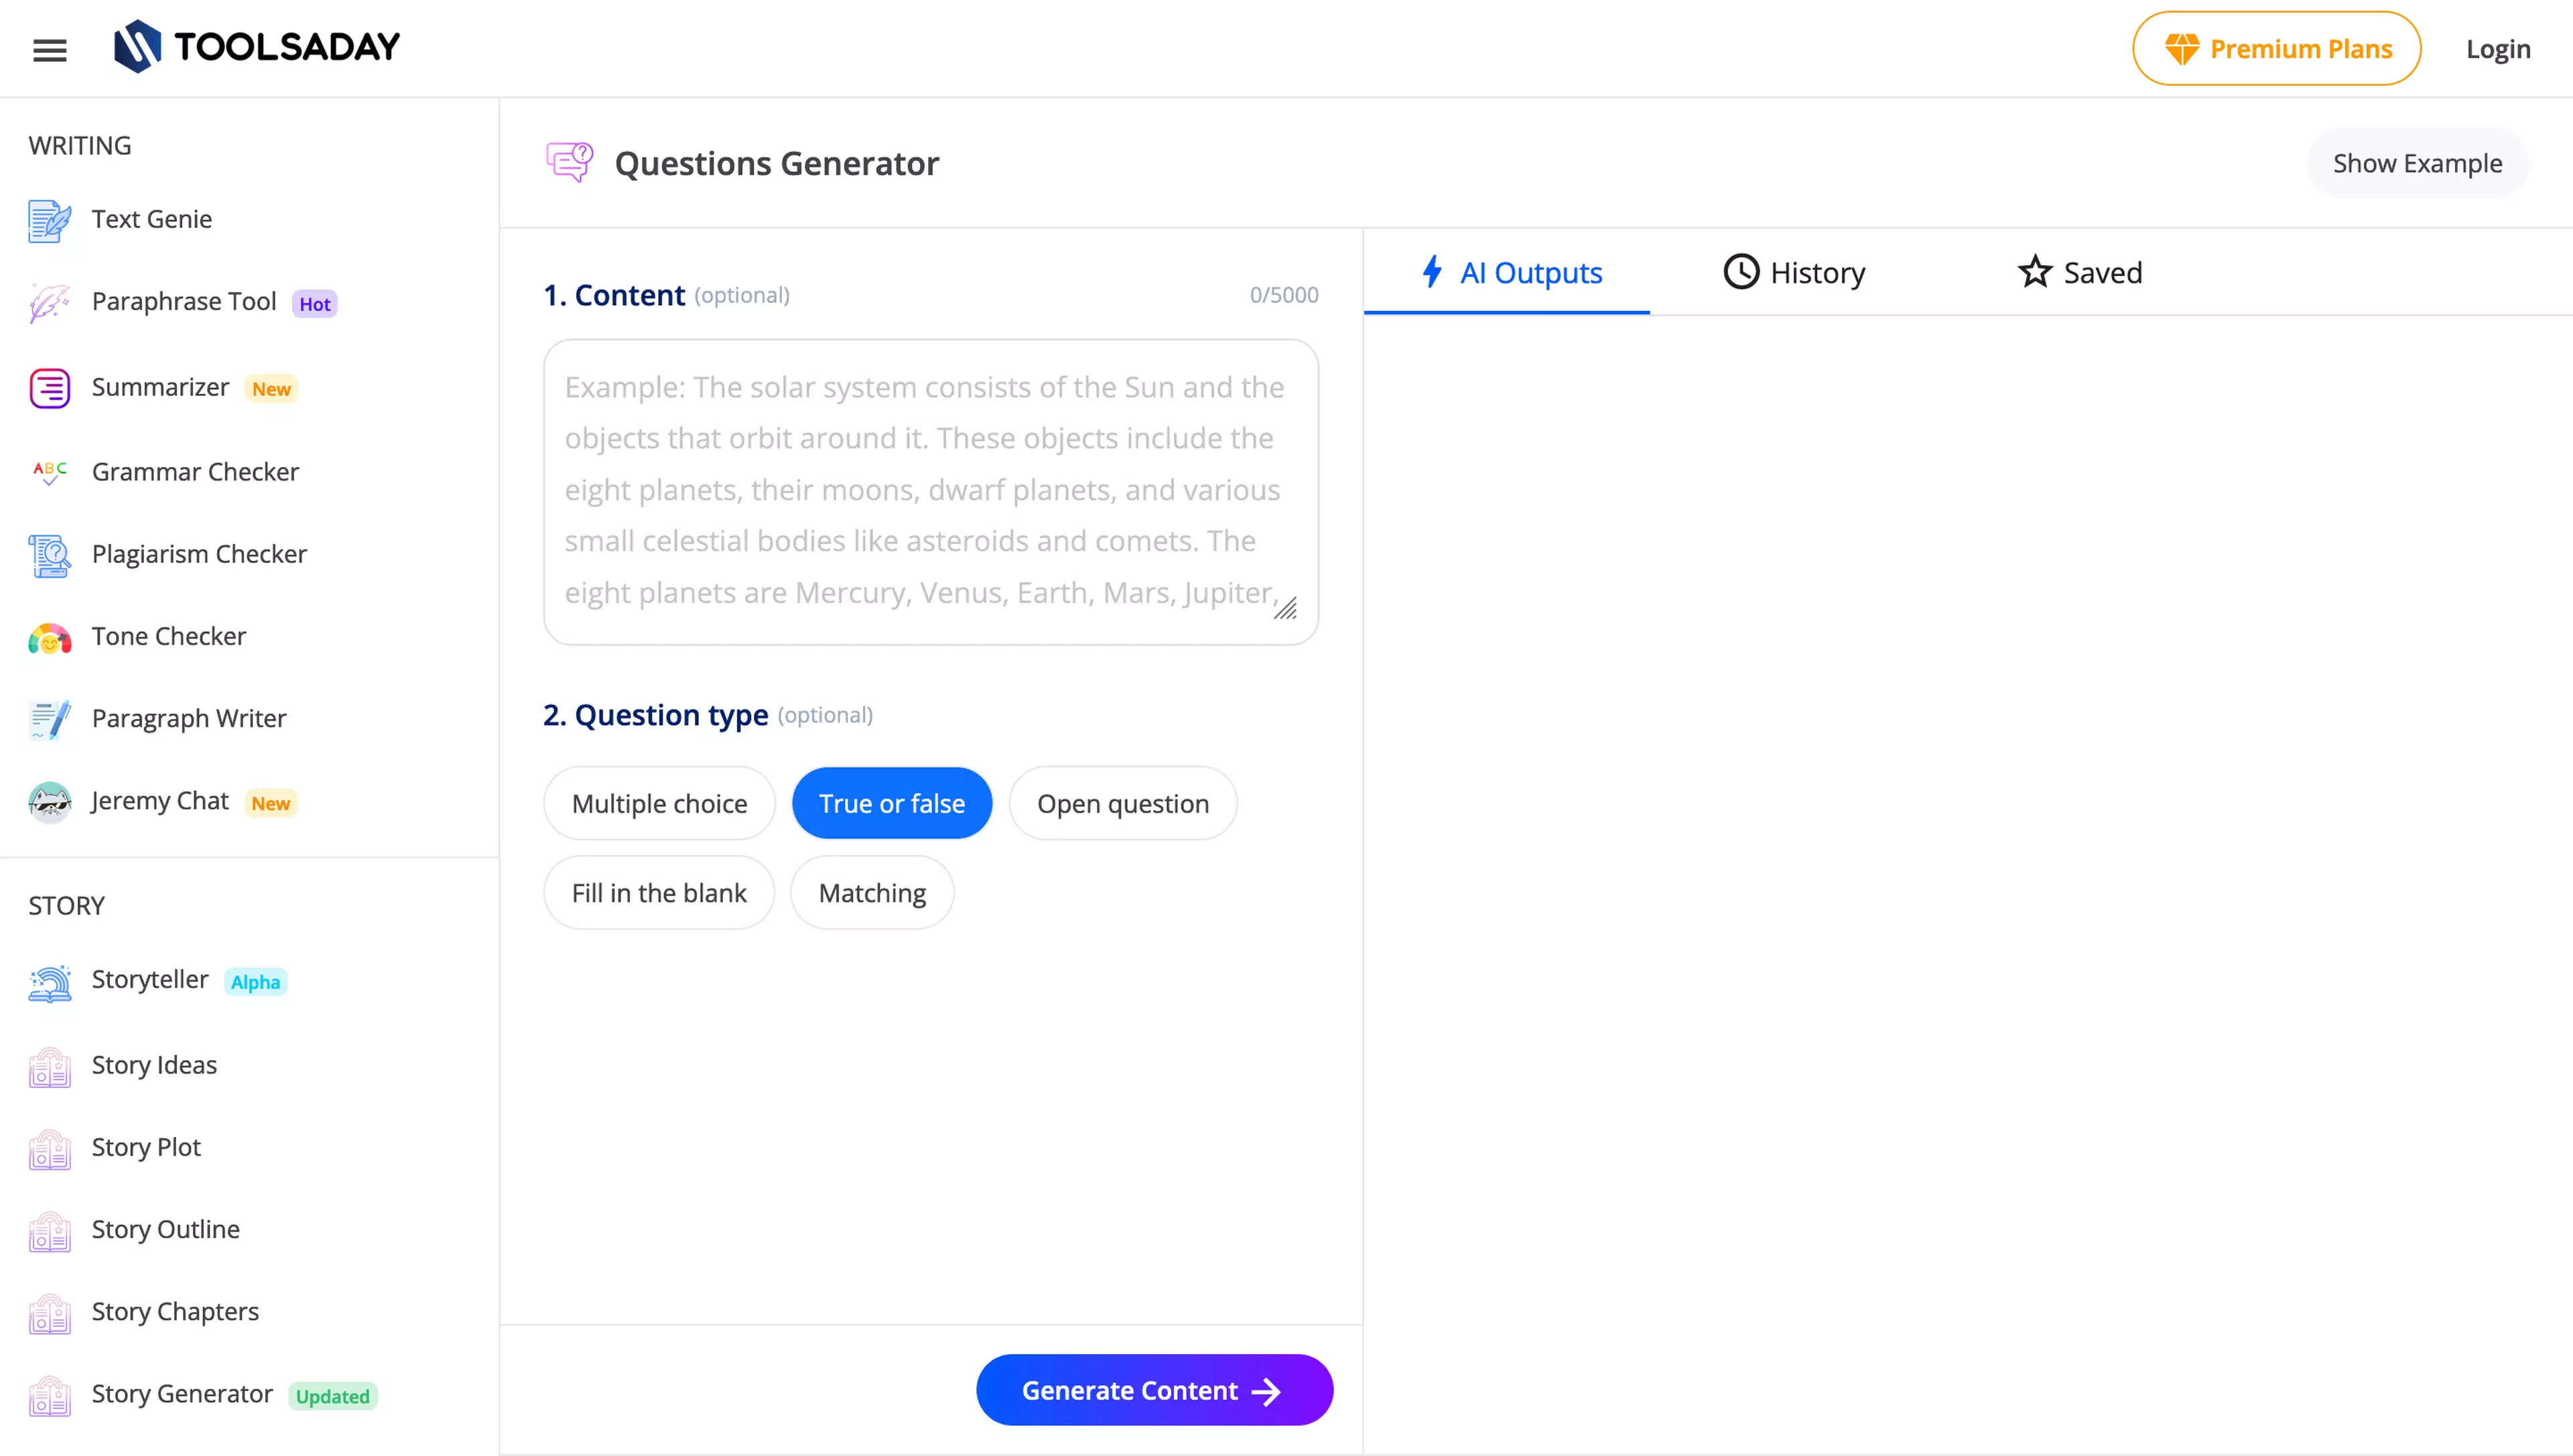Viewport: 2573px width, 1456px height.
Task: Click the Hot badge beside Paraphrase Tool
Action: tap(314, 304)
